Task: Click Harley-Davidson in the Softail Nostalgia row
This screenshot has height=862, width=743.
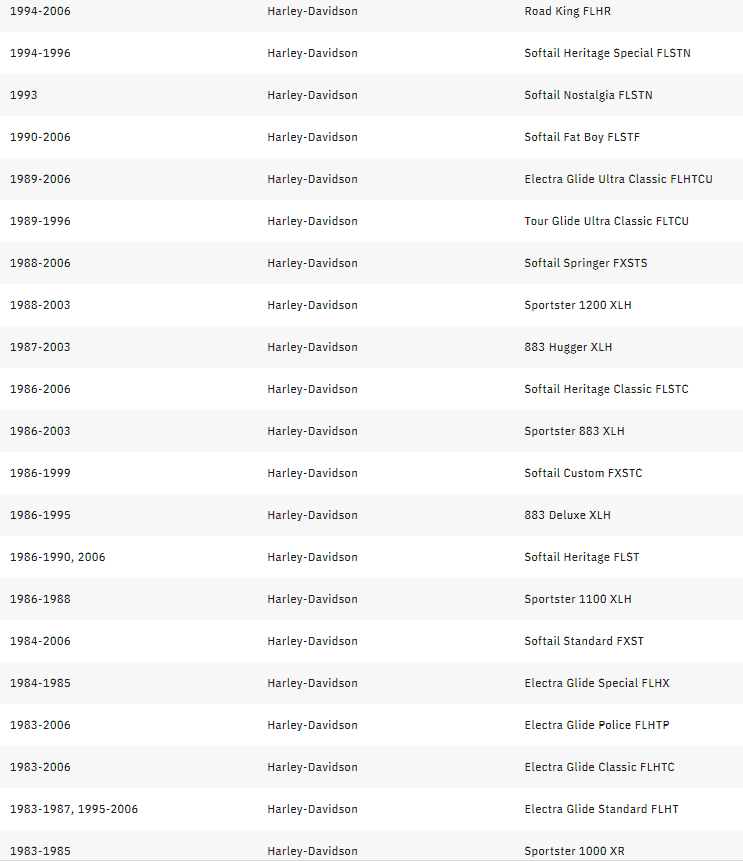Action: (x=312, y=95)
